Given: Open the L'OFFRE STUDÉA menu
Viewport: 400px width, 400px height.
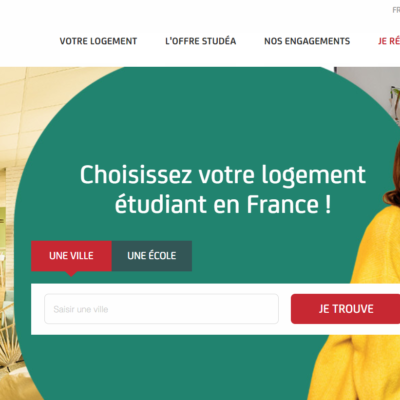Looking at the screenshot, I should (x=201, y=41).
